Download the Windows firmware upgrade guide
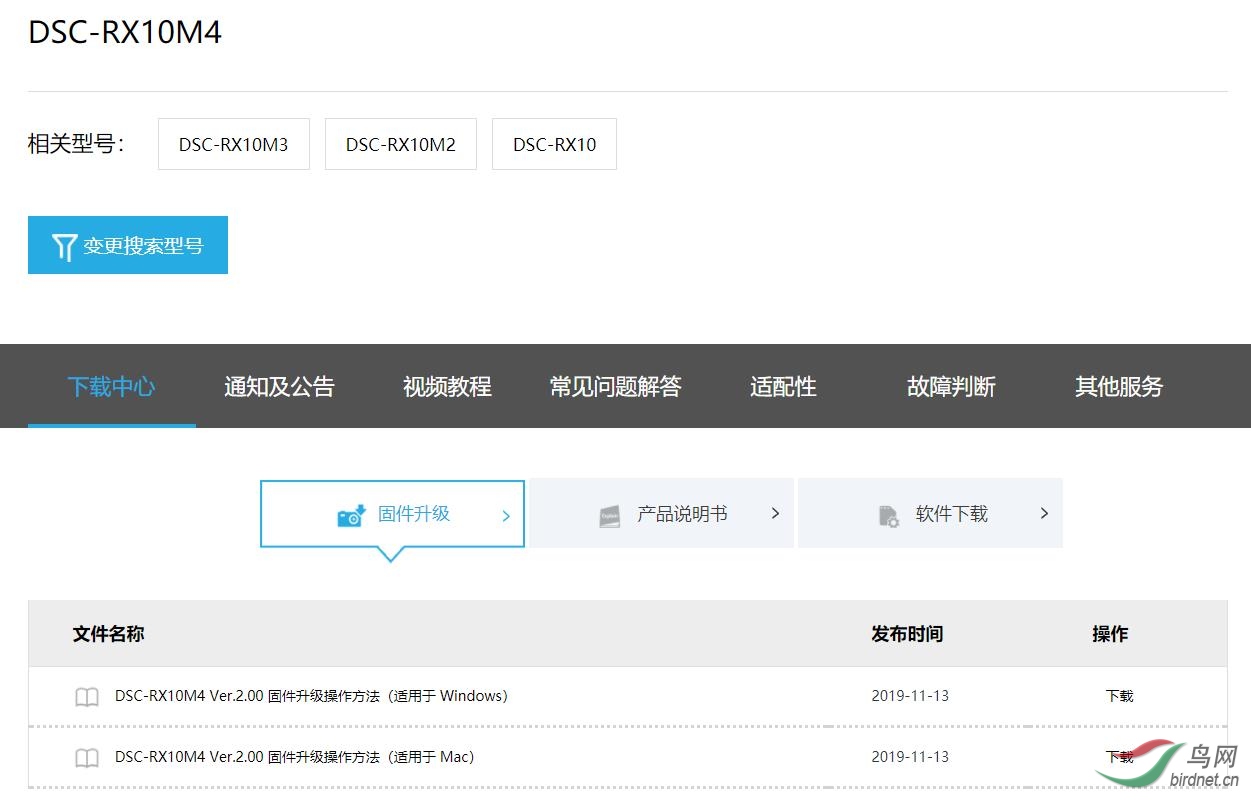 (x=1119, y=696)
